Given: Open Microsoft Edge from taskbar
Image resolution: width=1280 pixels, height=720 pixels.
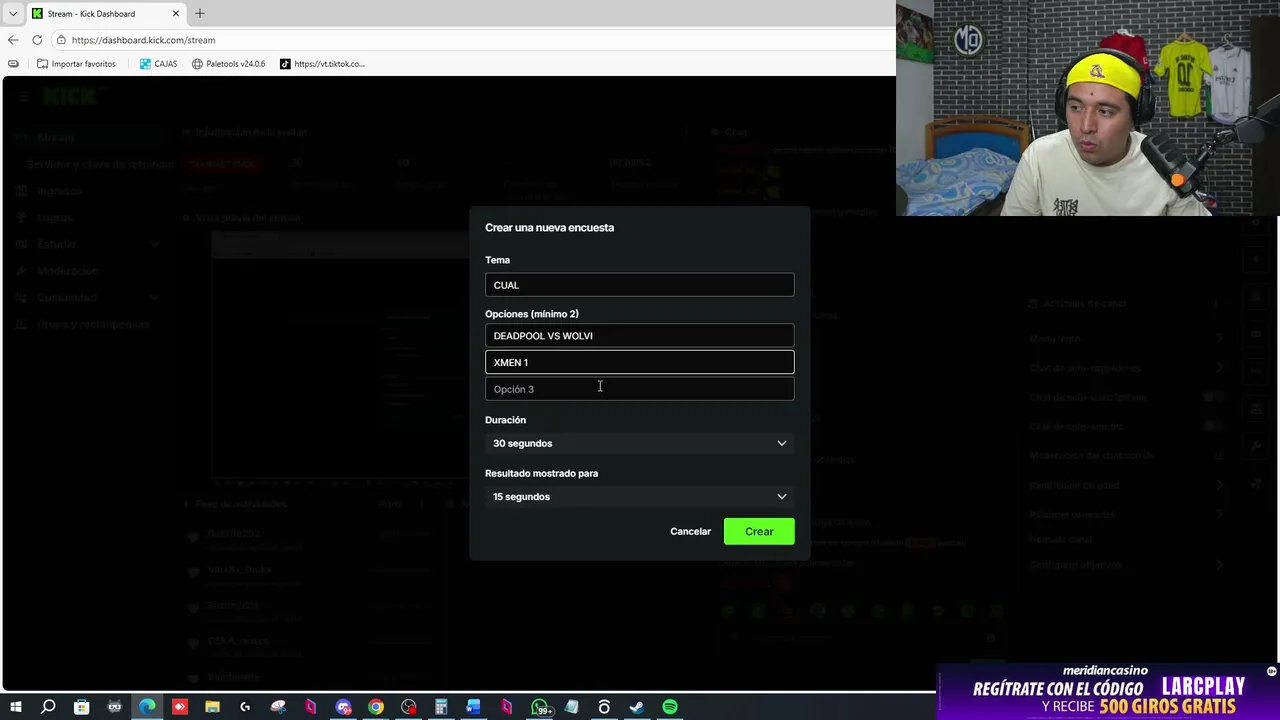Looking at the screenshot, I should tap(147, 707).
